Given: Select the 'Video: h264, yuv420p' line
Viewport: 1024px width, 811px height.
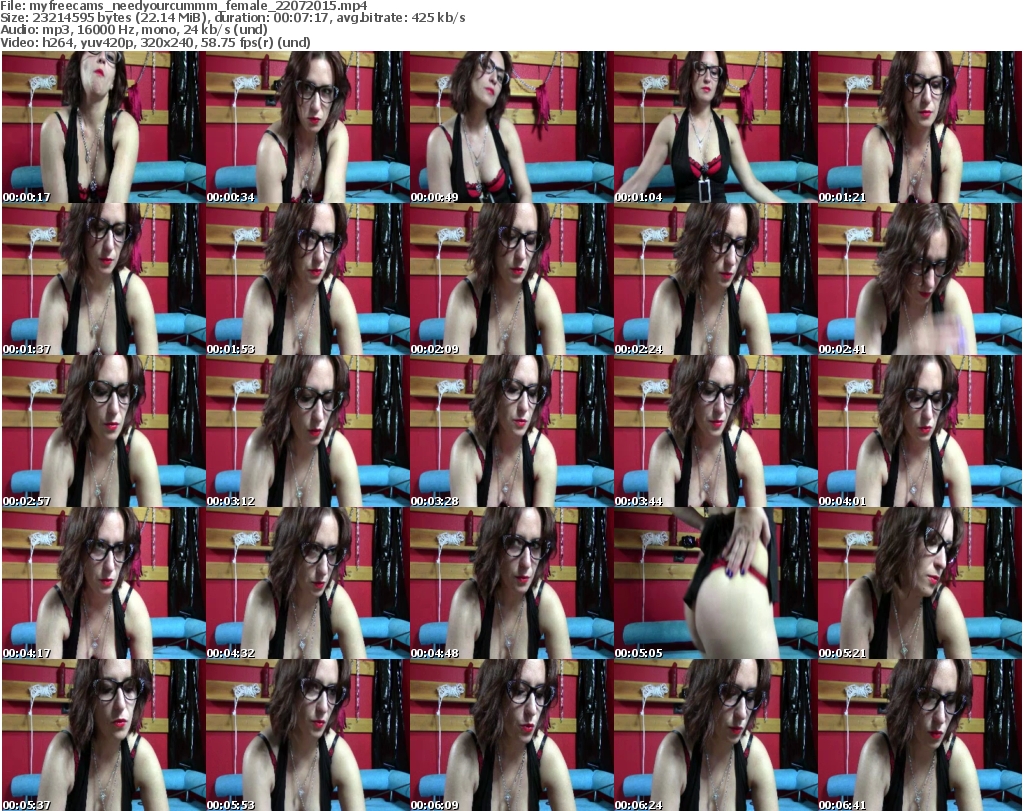Looking at the screenshot, I should [155, 42].
